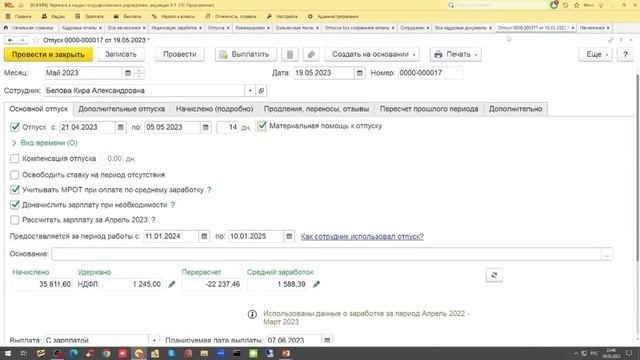The width and height of the screenshot is (640, 360).
Task: Open history icon in title bar
Action: (x=565, y=5)
